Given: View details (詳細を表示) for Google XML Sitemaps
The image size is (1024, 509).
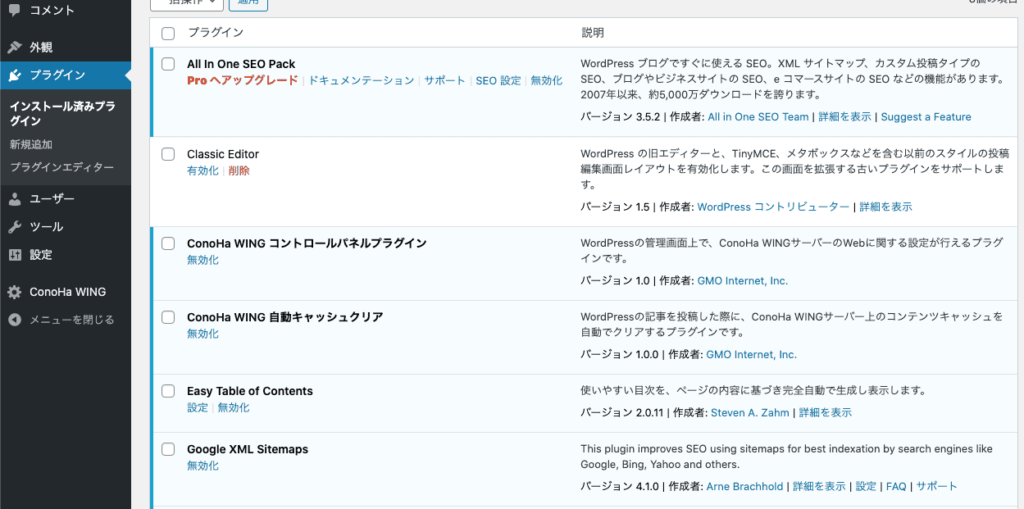Looking at the screenshot, I should click(x=820, y=487).
